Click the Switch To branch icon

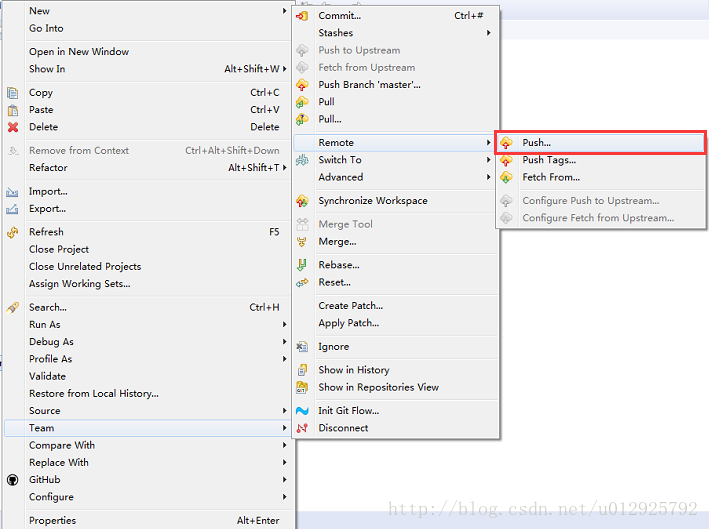click(x=302, y=160)
